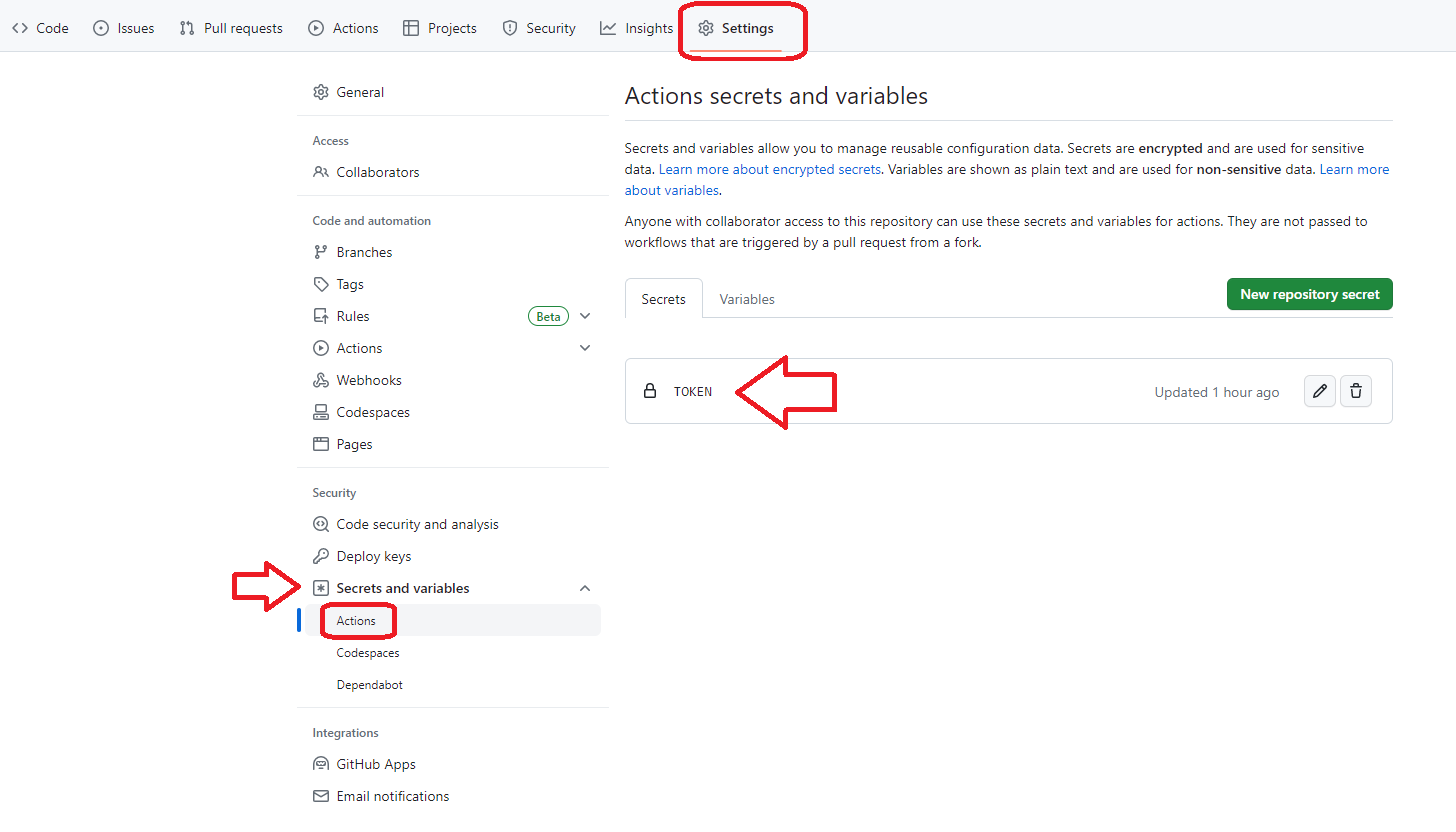Click the Branches git-branch icon
Screen dimensions: 1456x832
(x=321, y=252)
